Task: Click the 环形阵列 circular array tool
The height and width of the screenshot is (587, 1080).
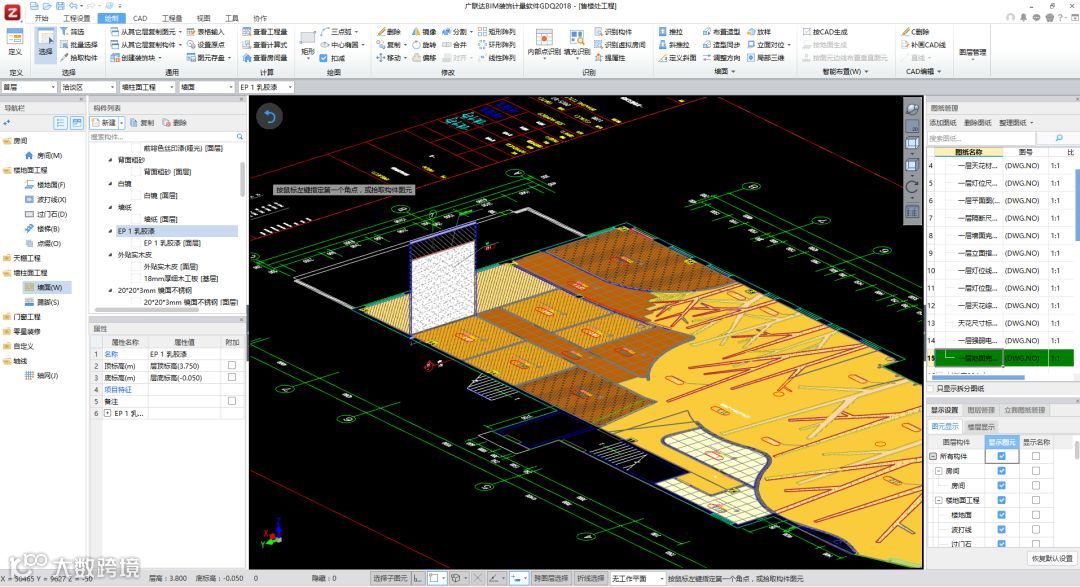Action: click(x=497, y=45)
